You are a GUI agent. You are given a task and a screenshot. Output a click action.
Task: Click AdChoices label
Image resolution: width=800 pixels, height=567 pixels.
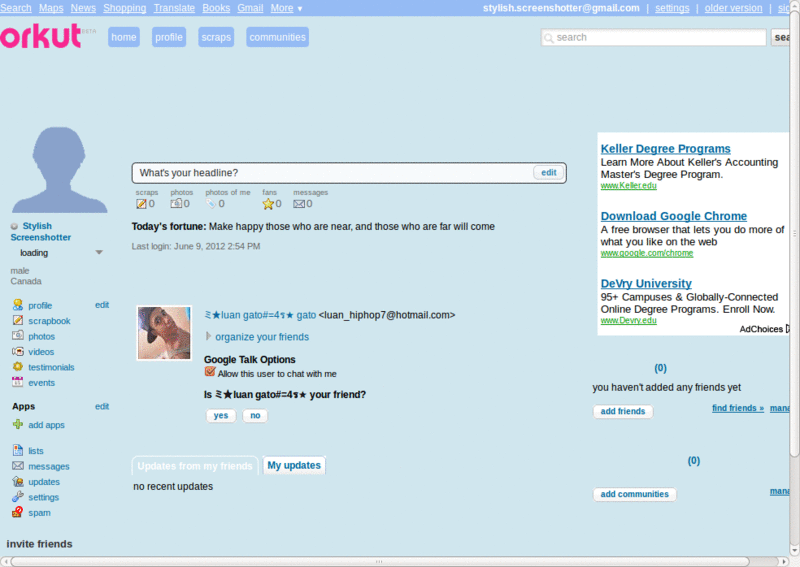[x=761, y=329]
